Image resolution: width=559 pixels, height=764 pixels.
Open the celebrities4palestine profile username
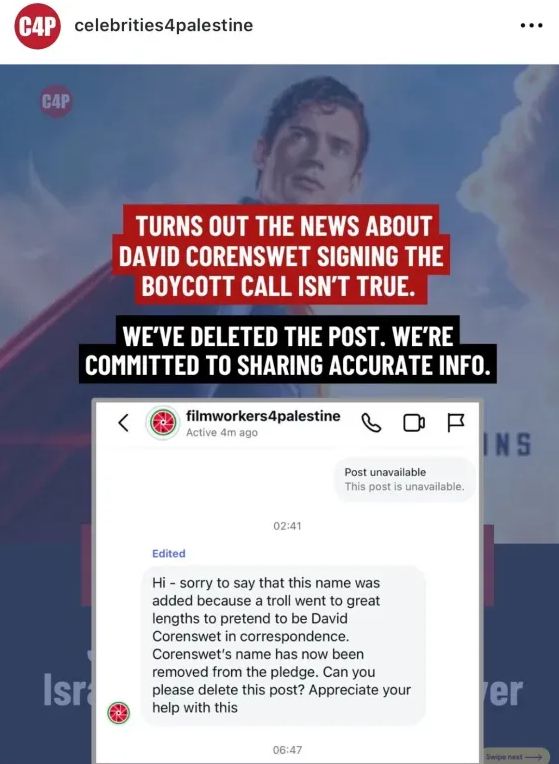pos(164,25)
